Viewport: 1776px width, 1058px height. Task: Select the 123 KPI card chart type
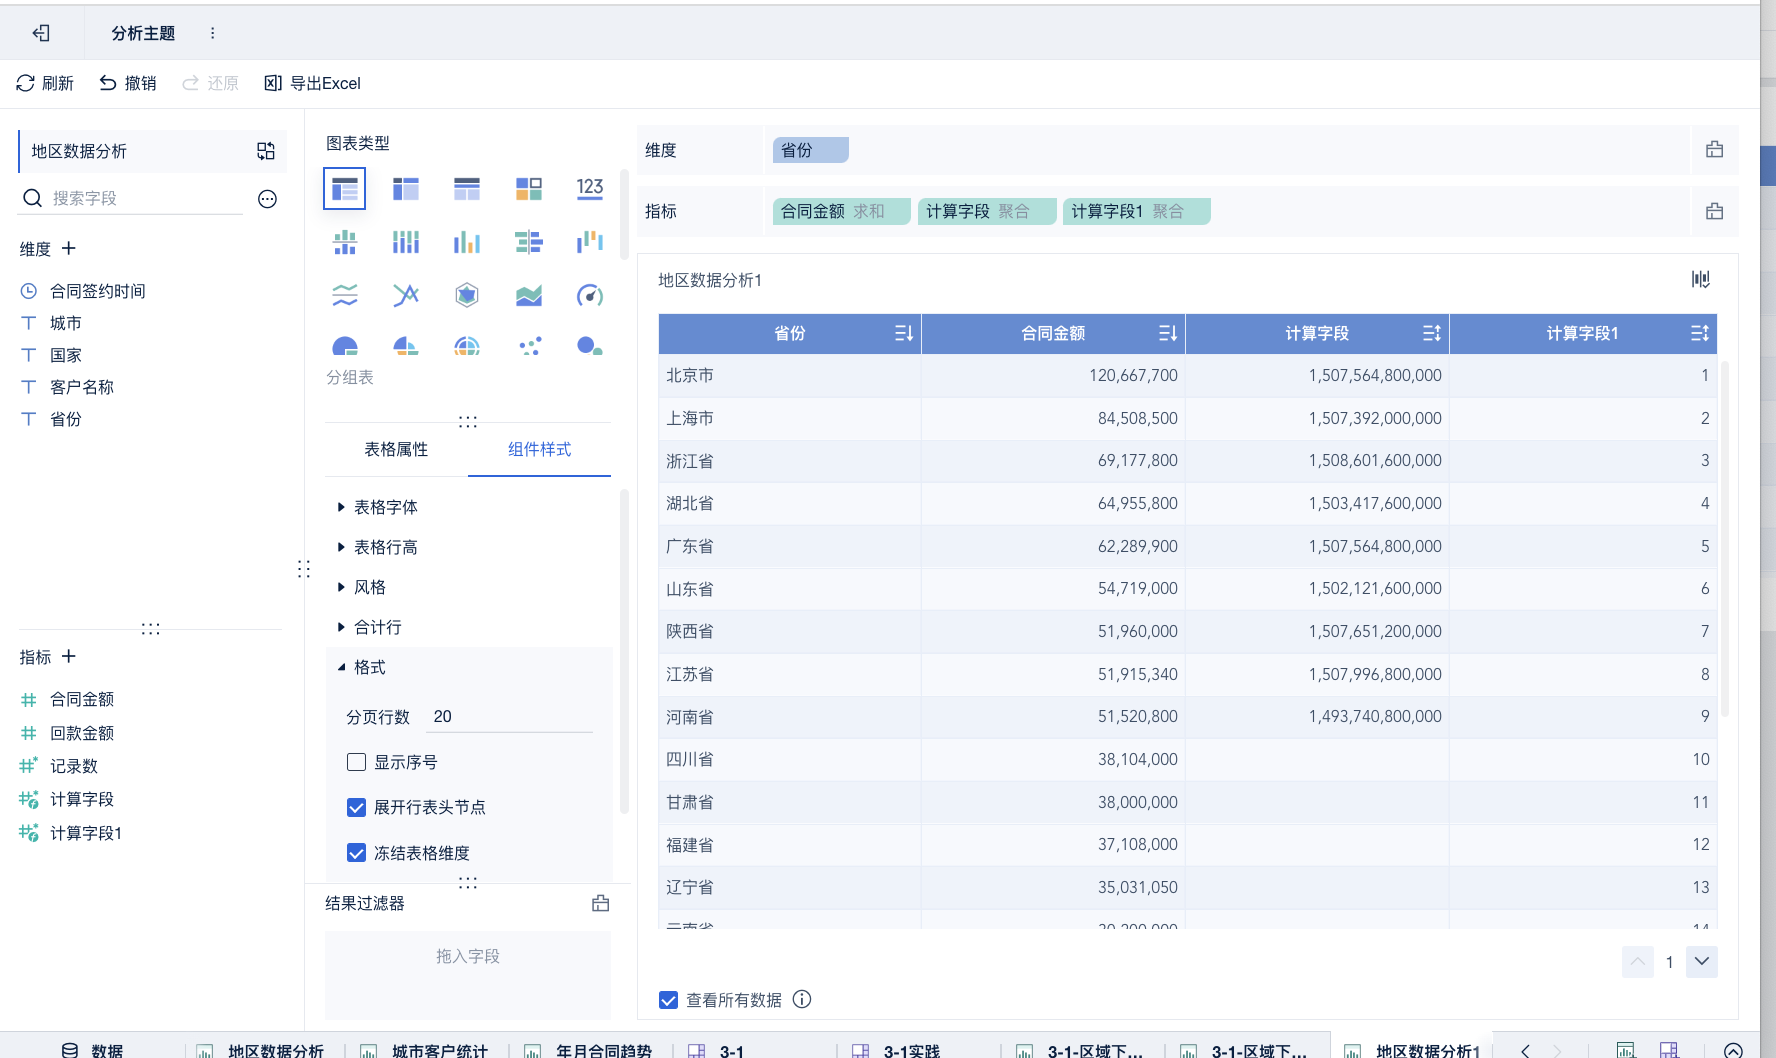590,188
